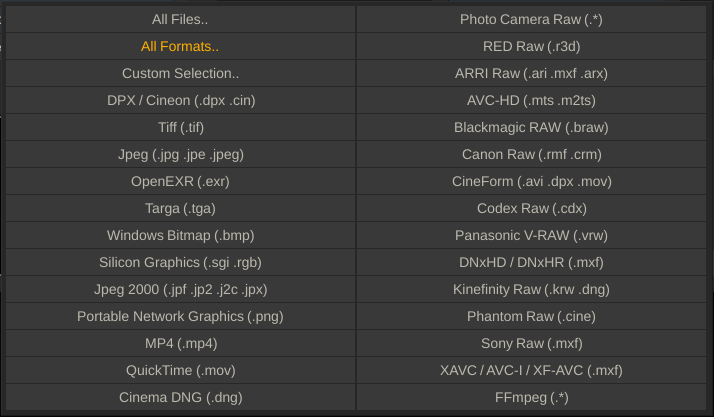Choose Windows Bitmap (.bmp) format
Screen dimensions: 714x417
(180, 235)
